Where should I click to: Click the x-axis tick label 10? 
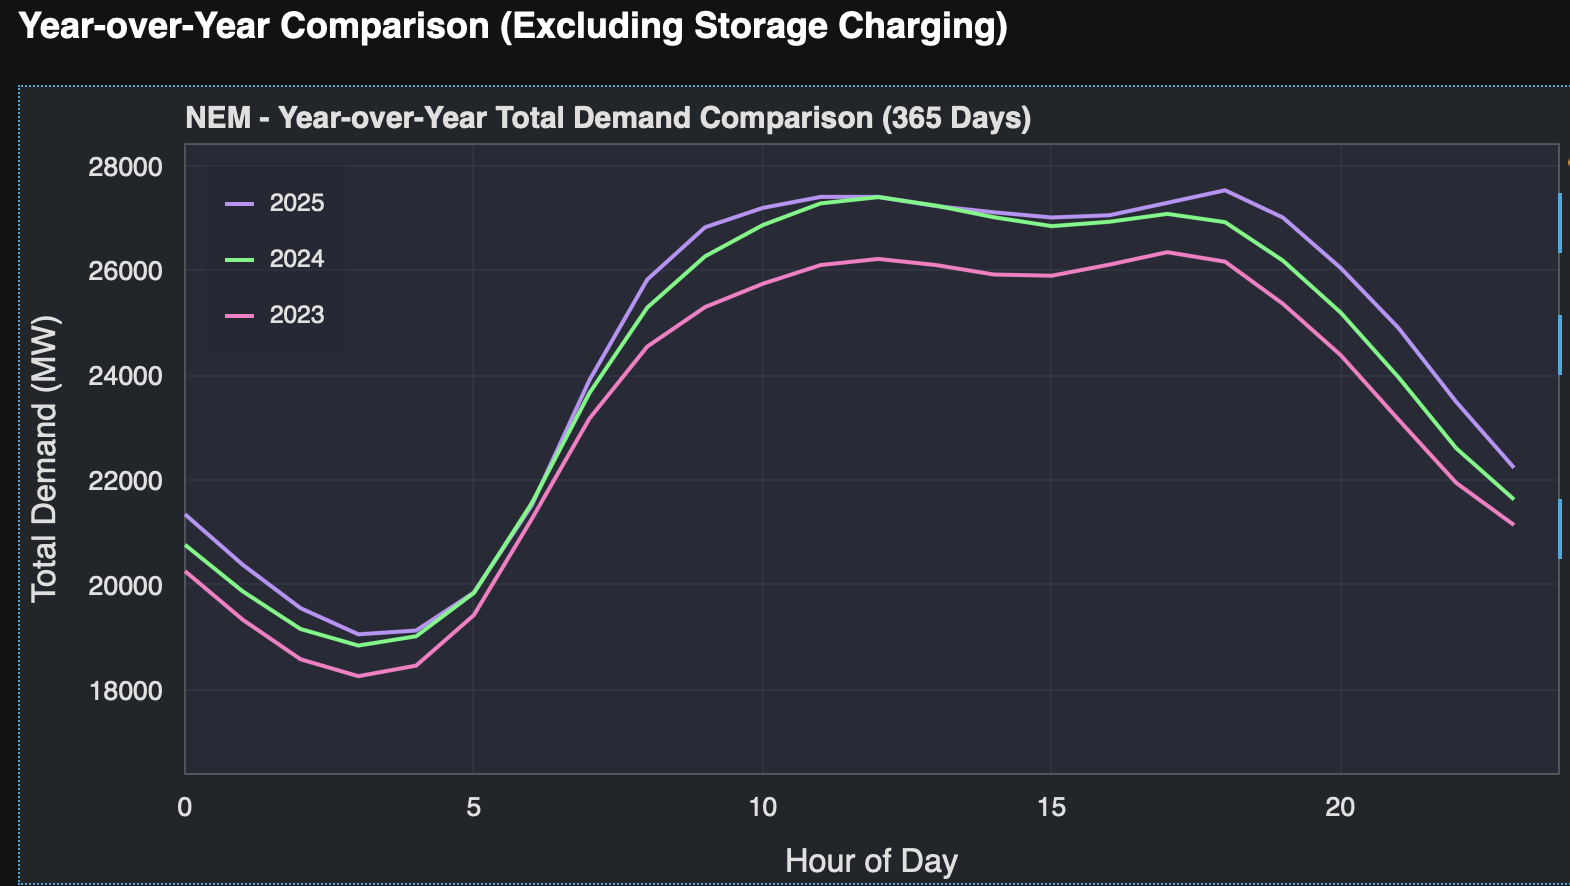point(763,807)
